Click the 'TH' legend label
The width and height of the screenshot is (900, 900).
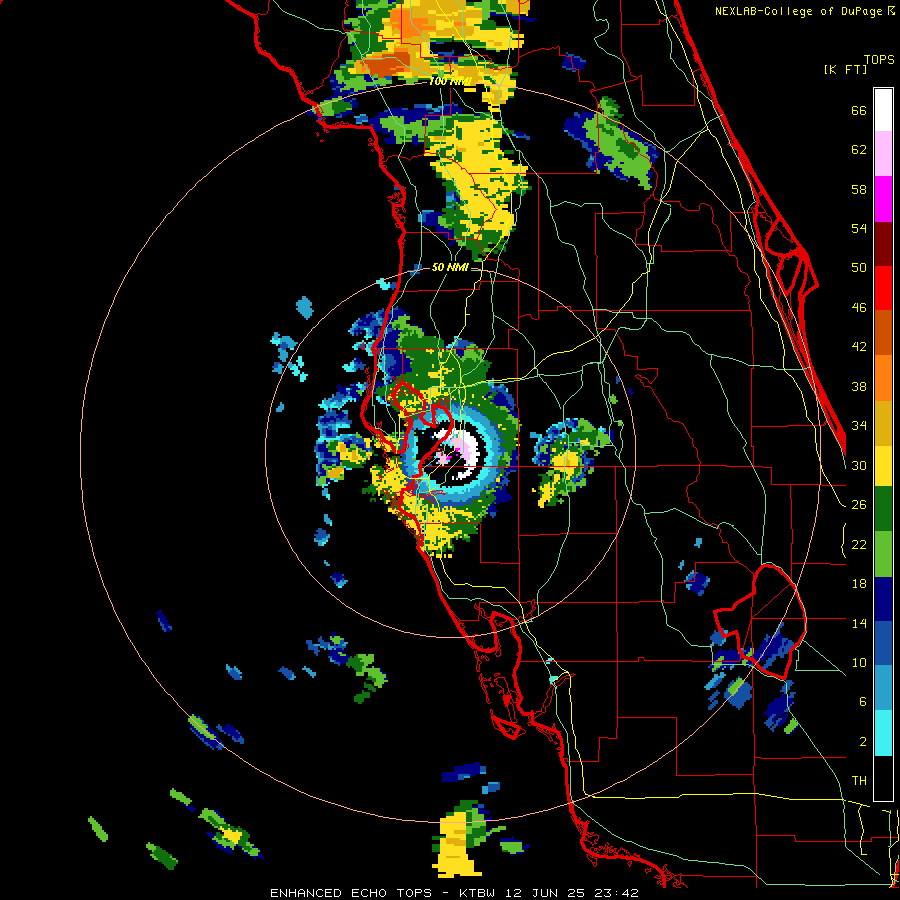click(x=859, y=781)
